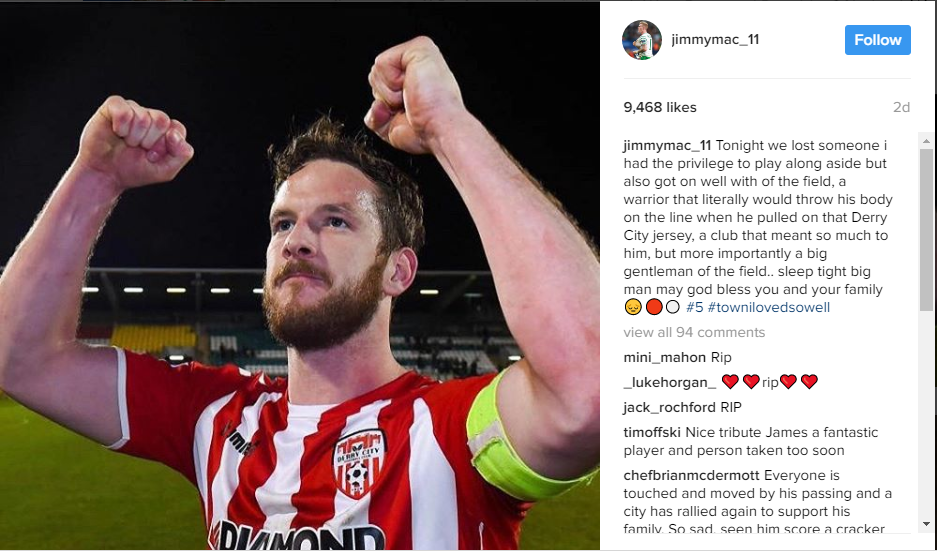Viewport: 937px width, 551px height.
Task: Open the chefbrianmcdermott commenter profile
Action: coord(691,476)
